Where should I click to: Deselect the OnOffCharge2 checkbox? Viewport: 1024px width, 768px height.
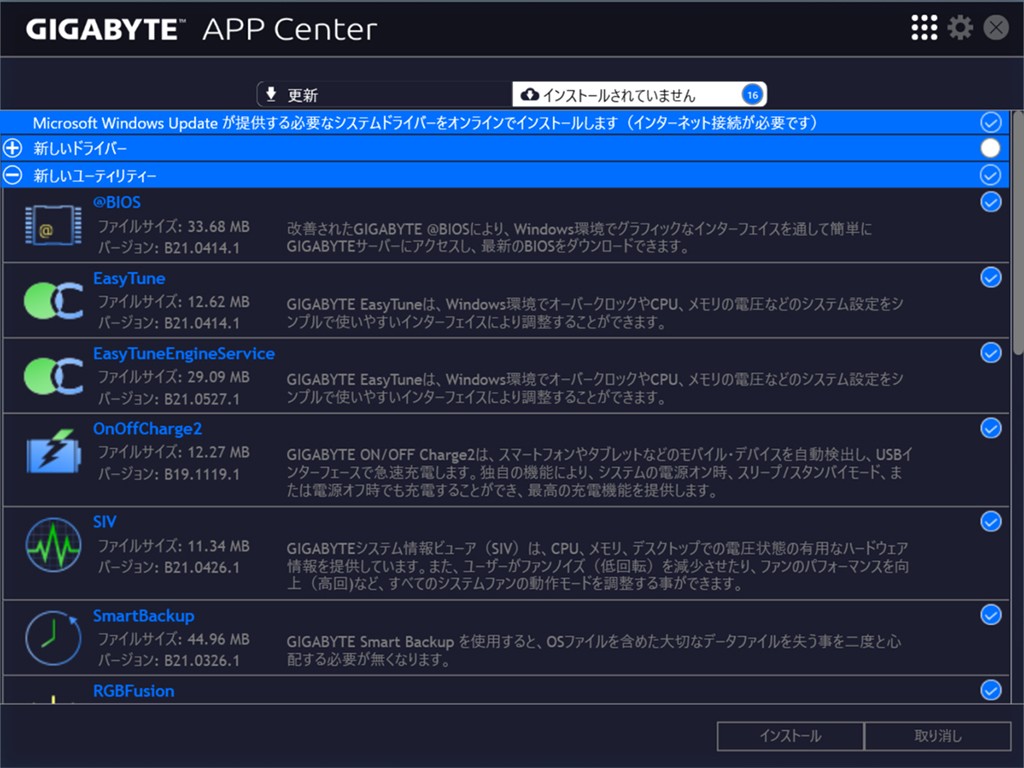click(x=990, y=428)
